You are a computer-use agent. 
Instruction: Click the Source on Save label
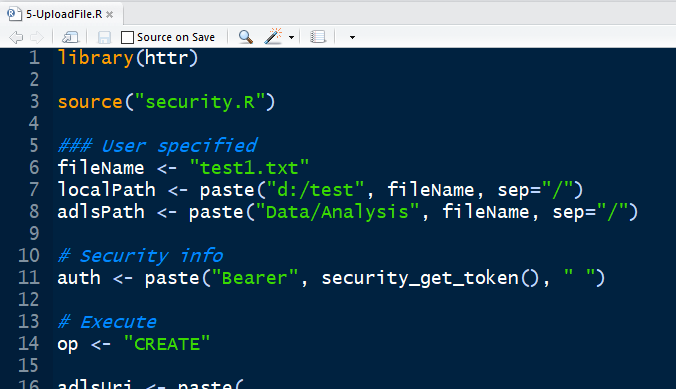[176, 38]
